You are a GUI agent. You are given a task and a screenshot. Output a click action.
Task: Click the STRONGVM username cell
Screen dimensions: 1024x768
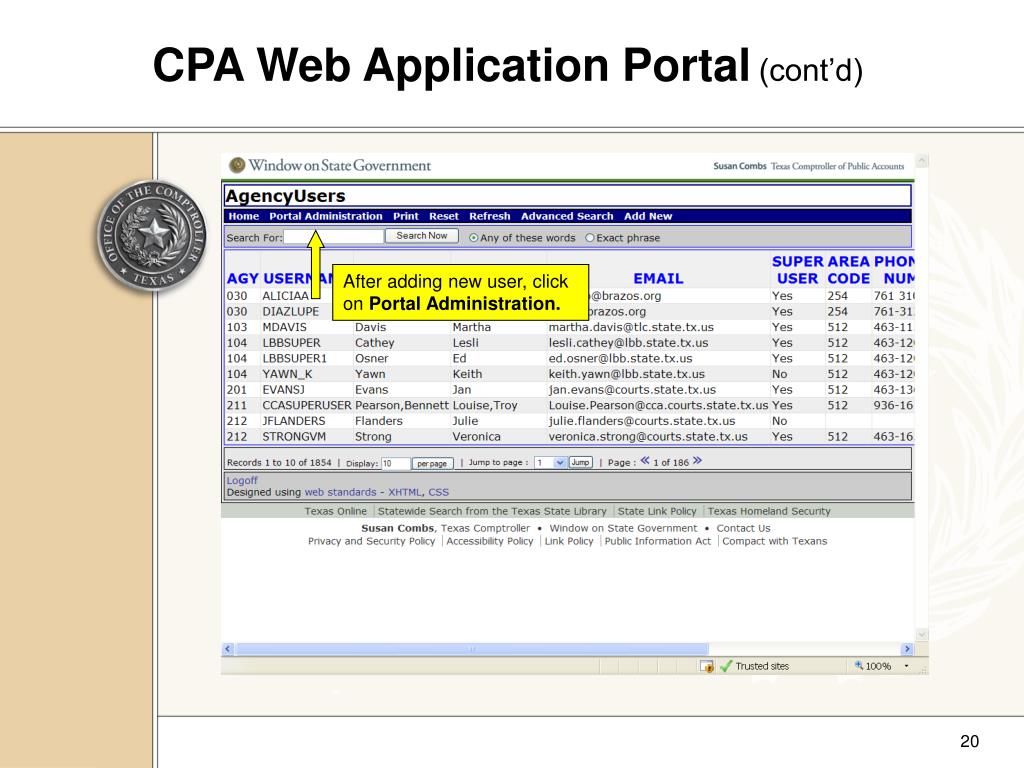coord(294,437)
